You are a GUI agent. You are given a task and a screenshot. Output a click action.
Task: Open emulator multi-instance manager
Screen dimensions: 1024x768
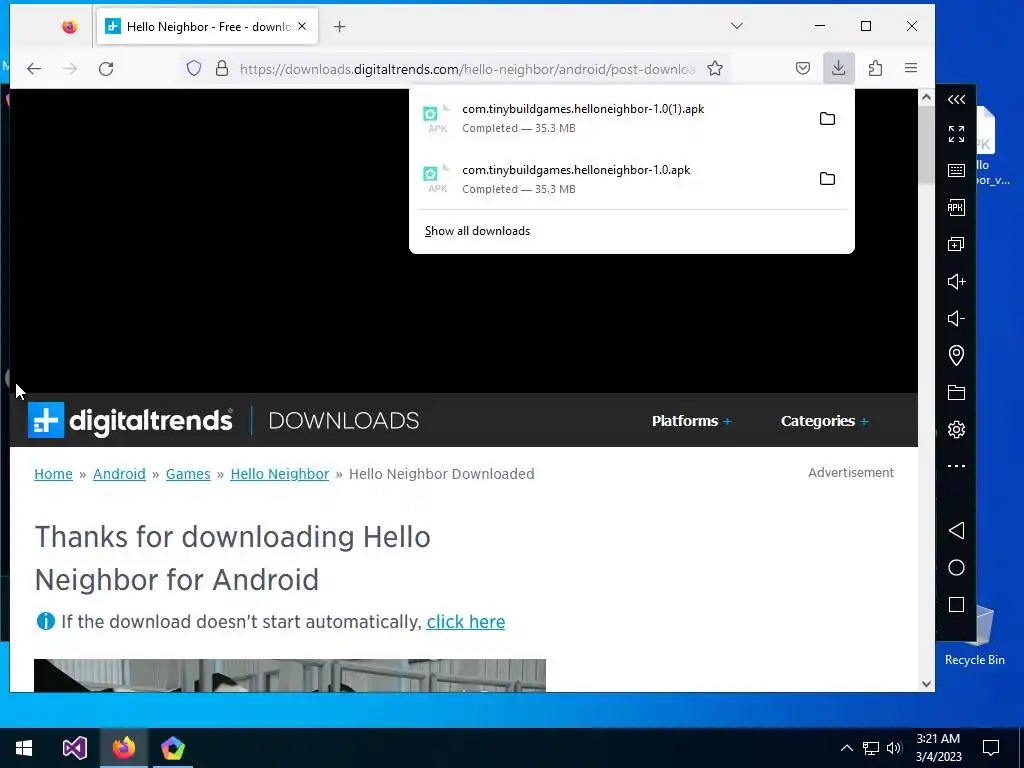(956, 244)
